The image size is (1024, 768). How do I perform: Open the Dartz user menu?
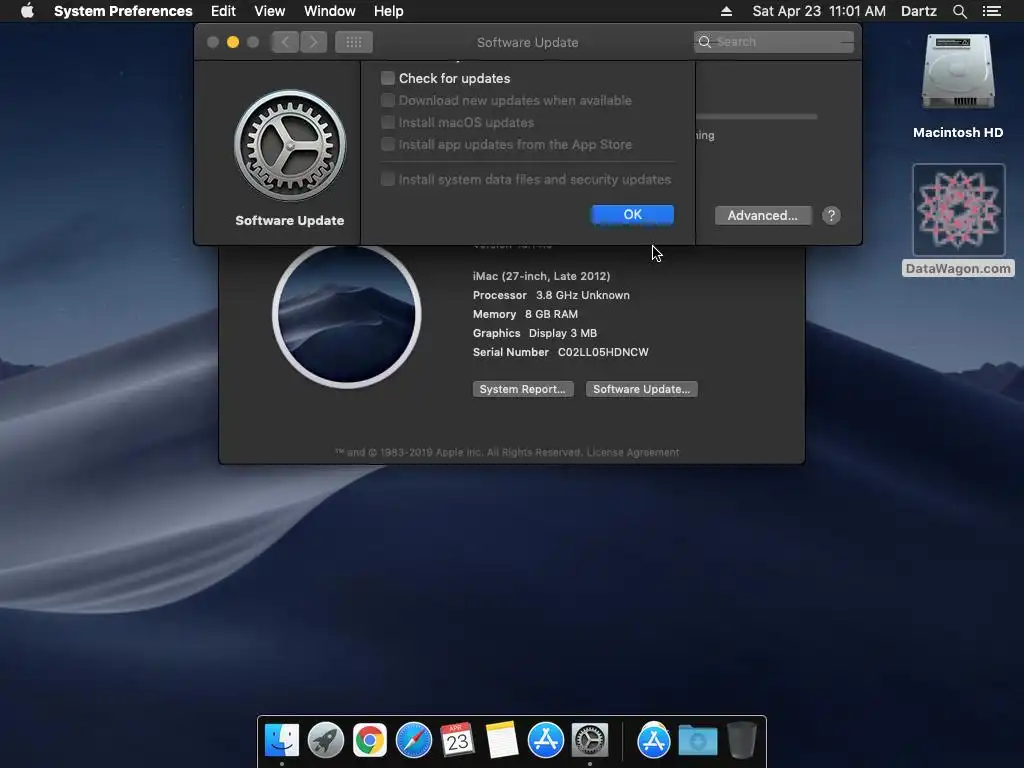pos(918,11)
